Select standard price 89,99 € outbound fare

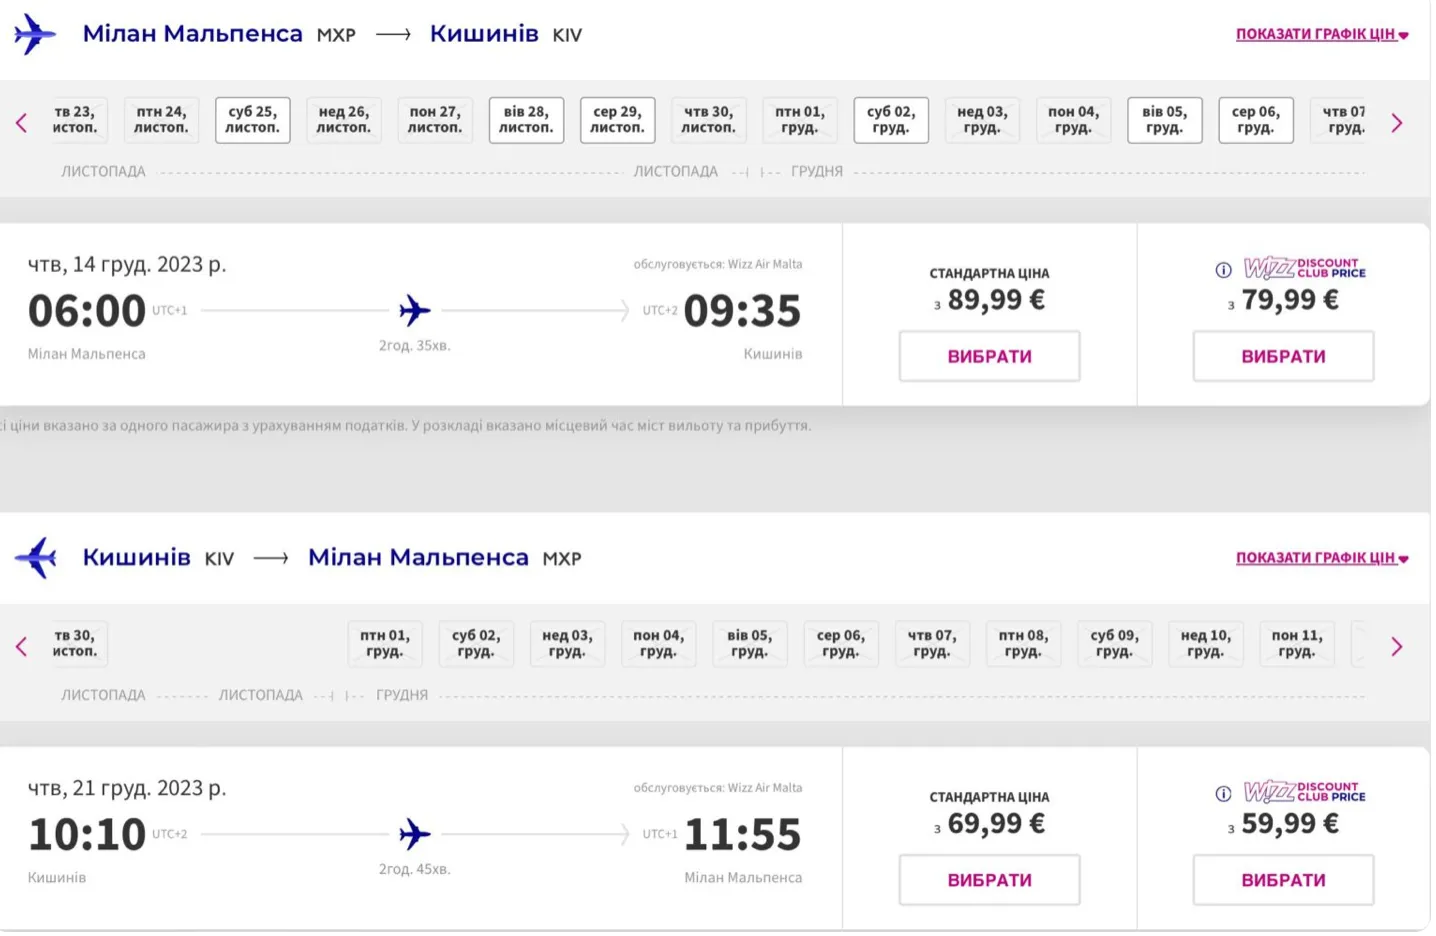pyautogui.click(x=989, y=356)
